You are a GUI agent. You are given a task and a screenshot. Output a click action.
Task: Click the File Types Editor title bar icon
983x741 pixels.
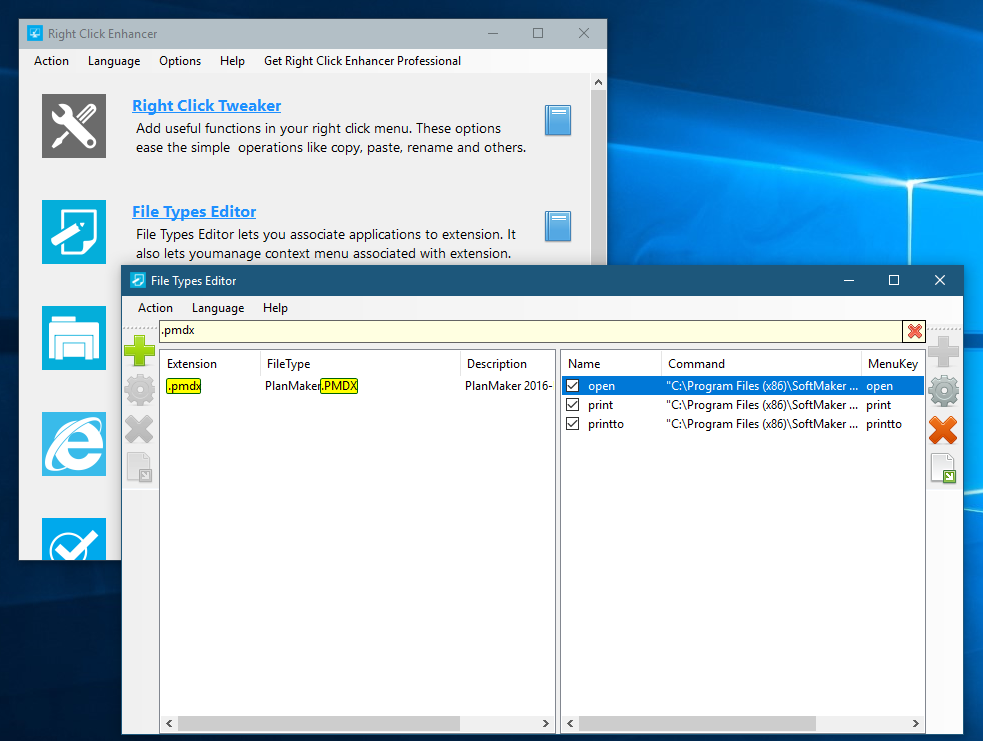tap(137, 280)
